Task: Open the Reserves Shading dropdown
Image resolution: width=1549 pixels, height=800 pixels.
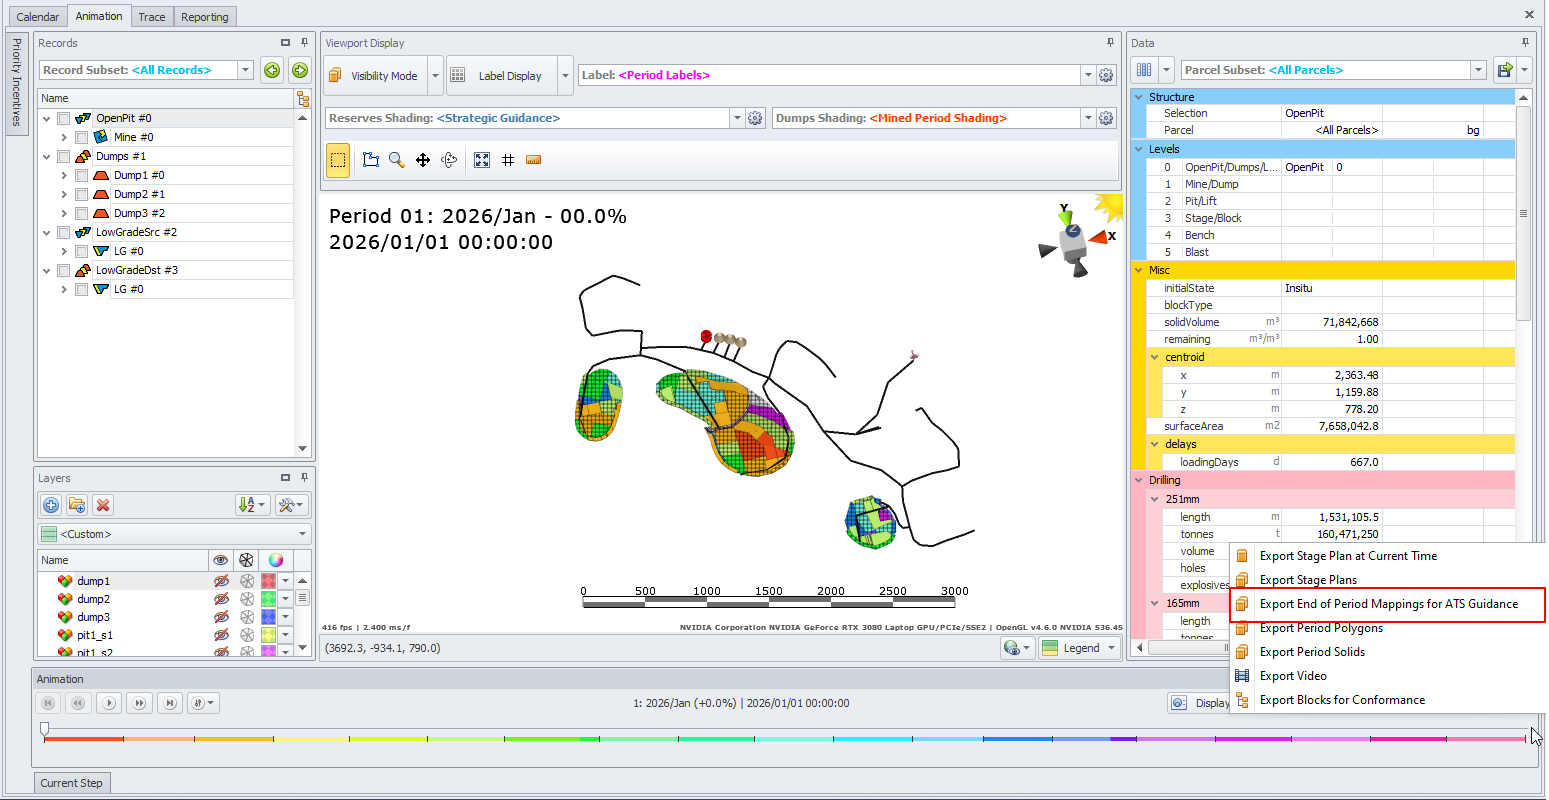Action: (737, 118)
